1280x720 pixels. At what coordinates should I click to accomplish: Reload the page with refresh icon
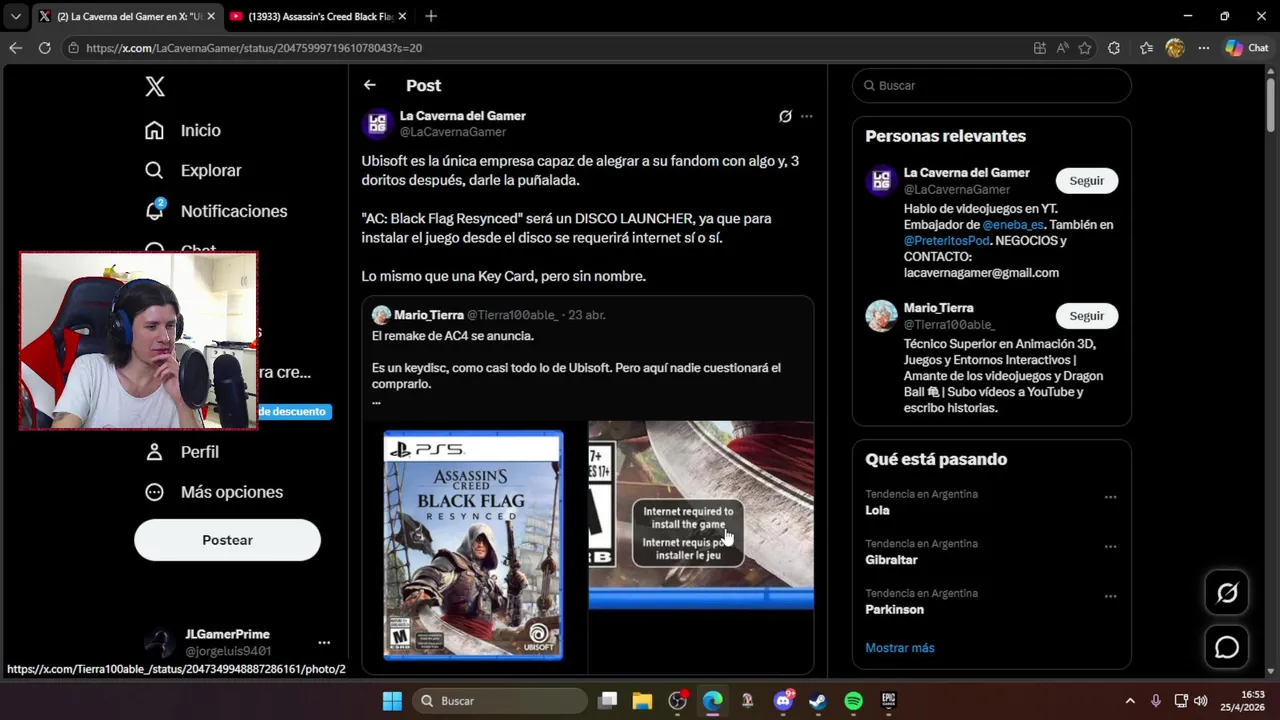(45, 48)
